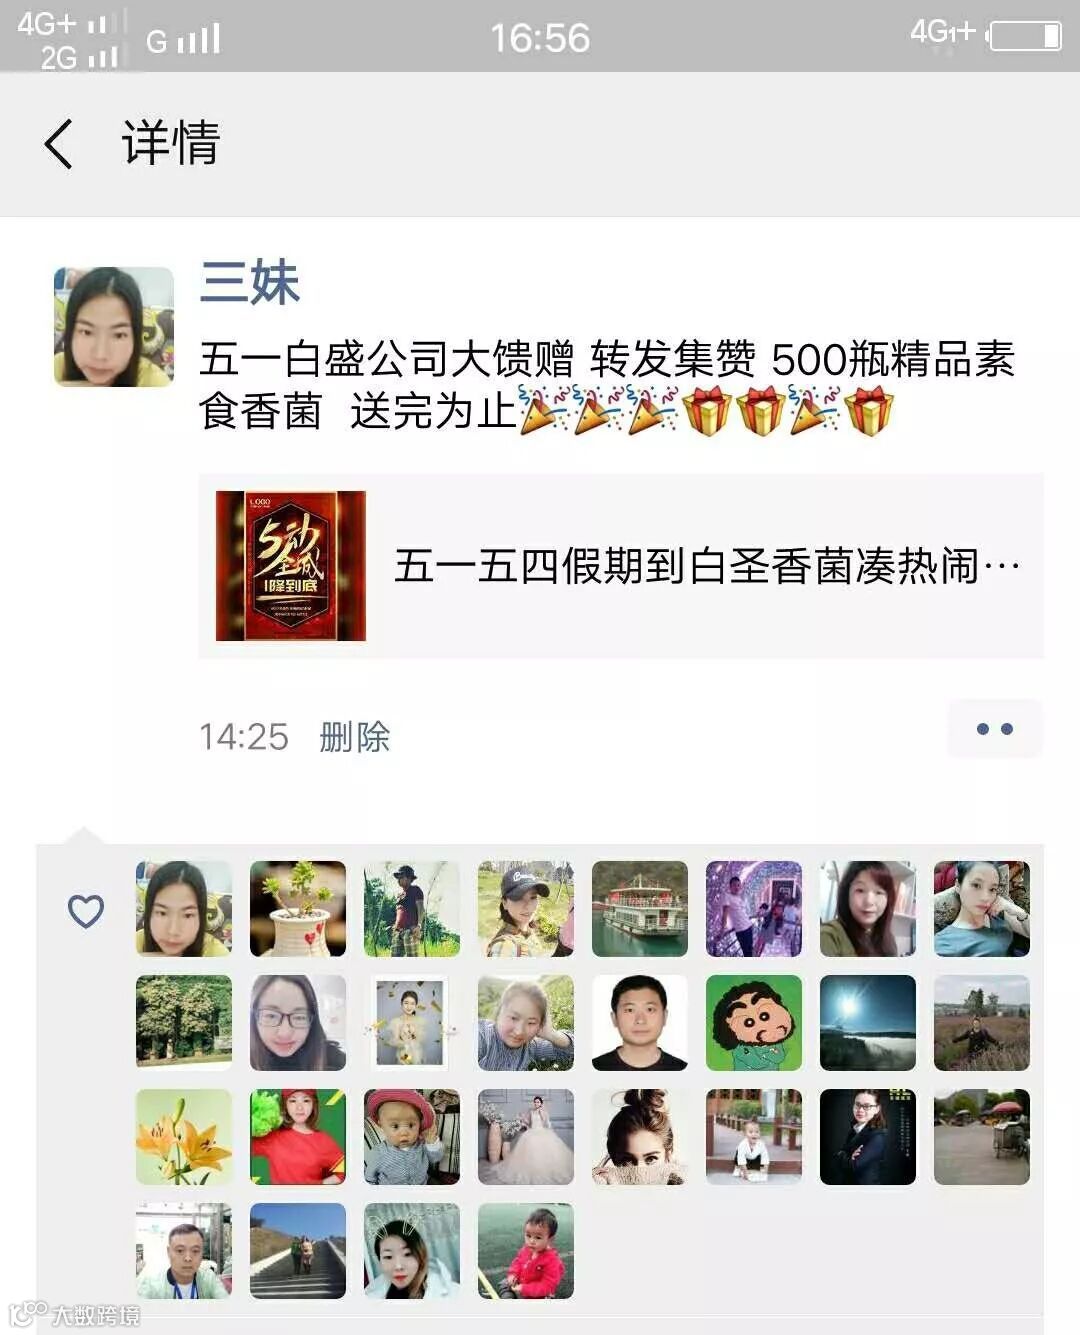Image resolution: width=1080 pixels, height=1335 pixels.
Task: Open the two-dot like/comment menu
Action: 995,729
